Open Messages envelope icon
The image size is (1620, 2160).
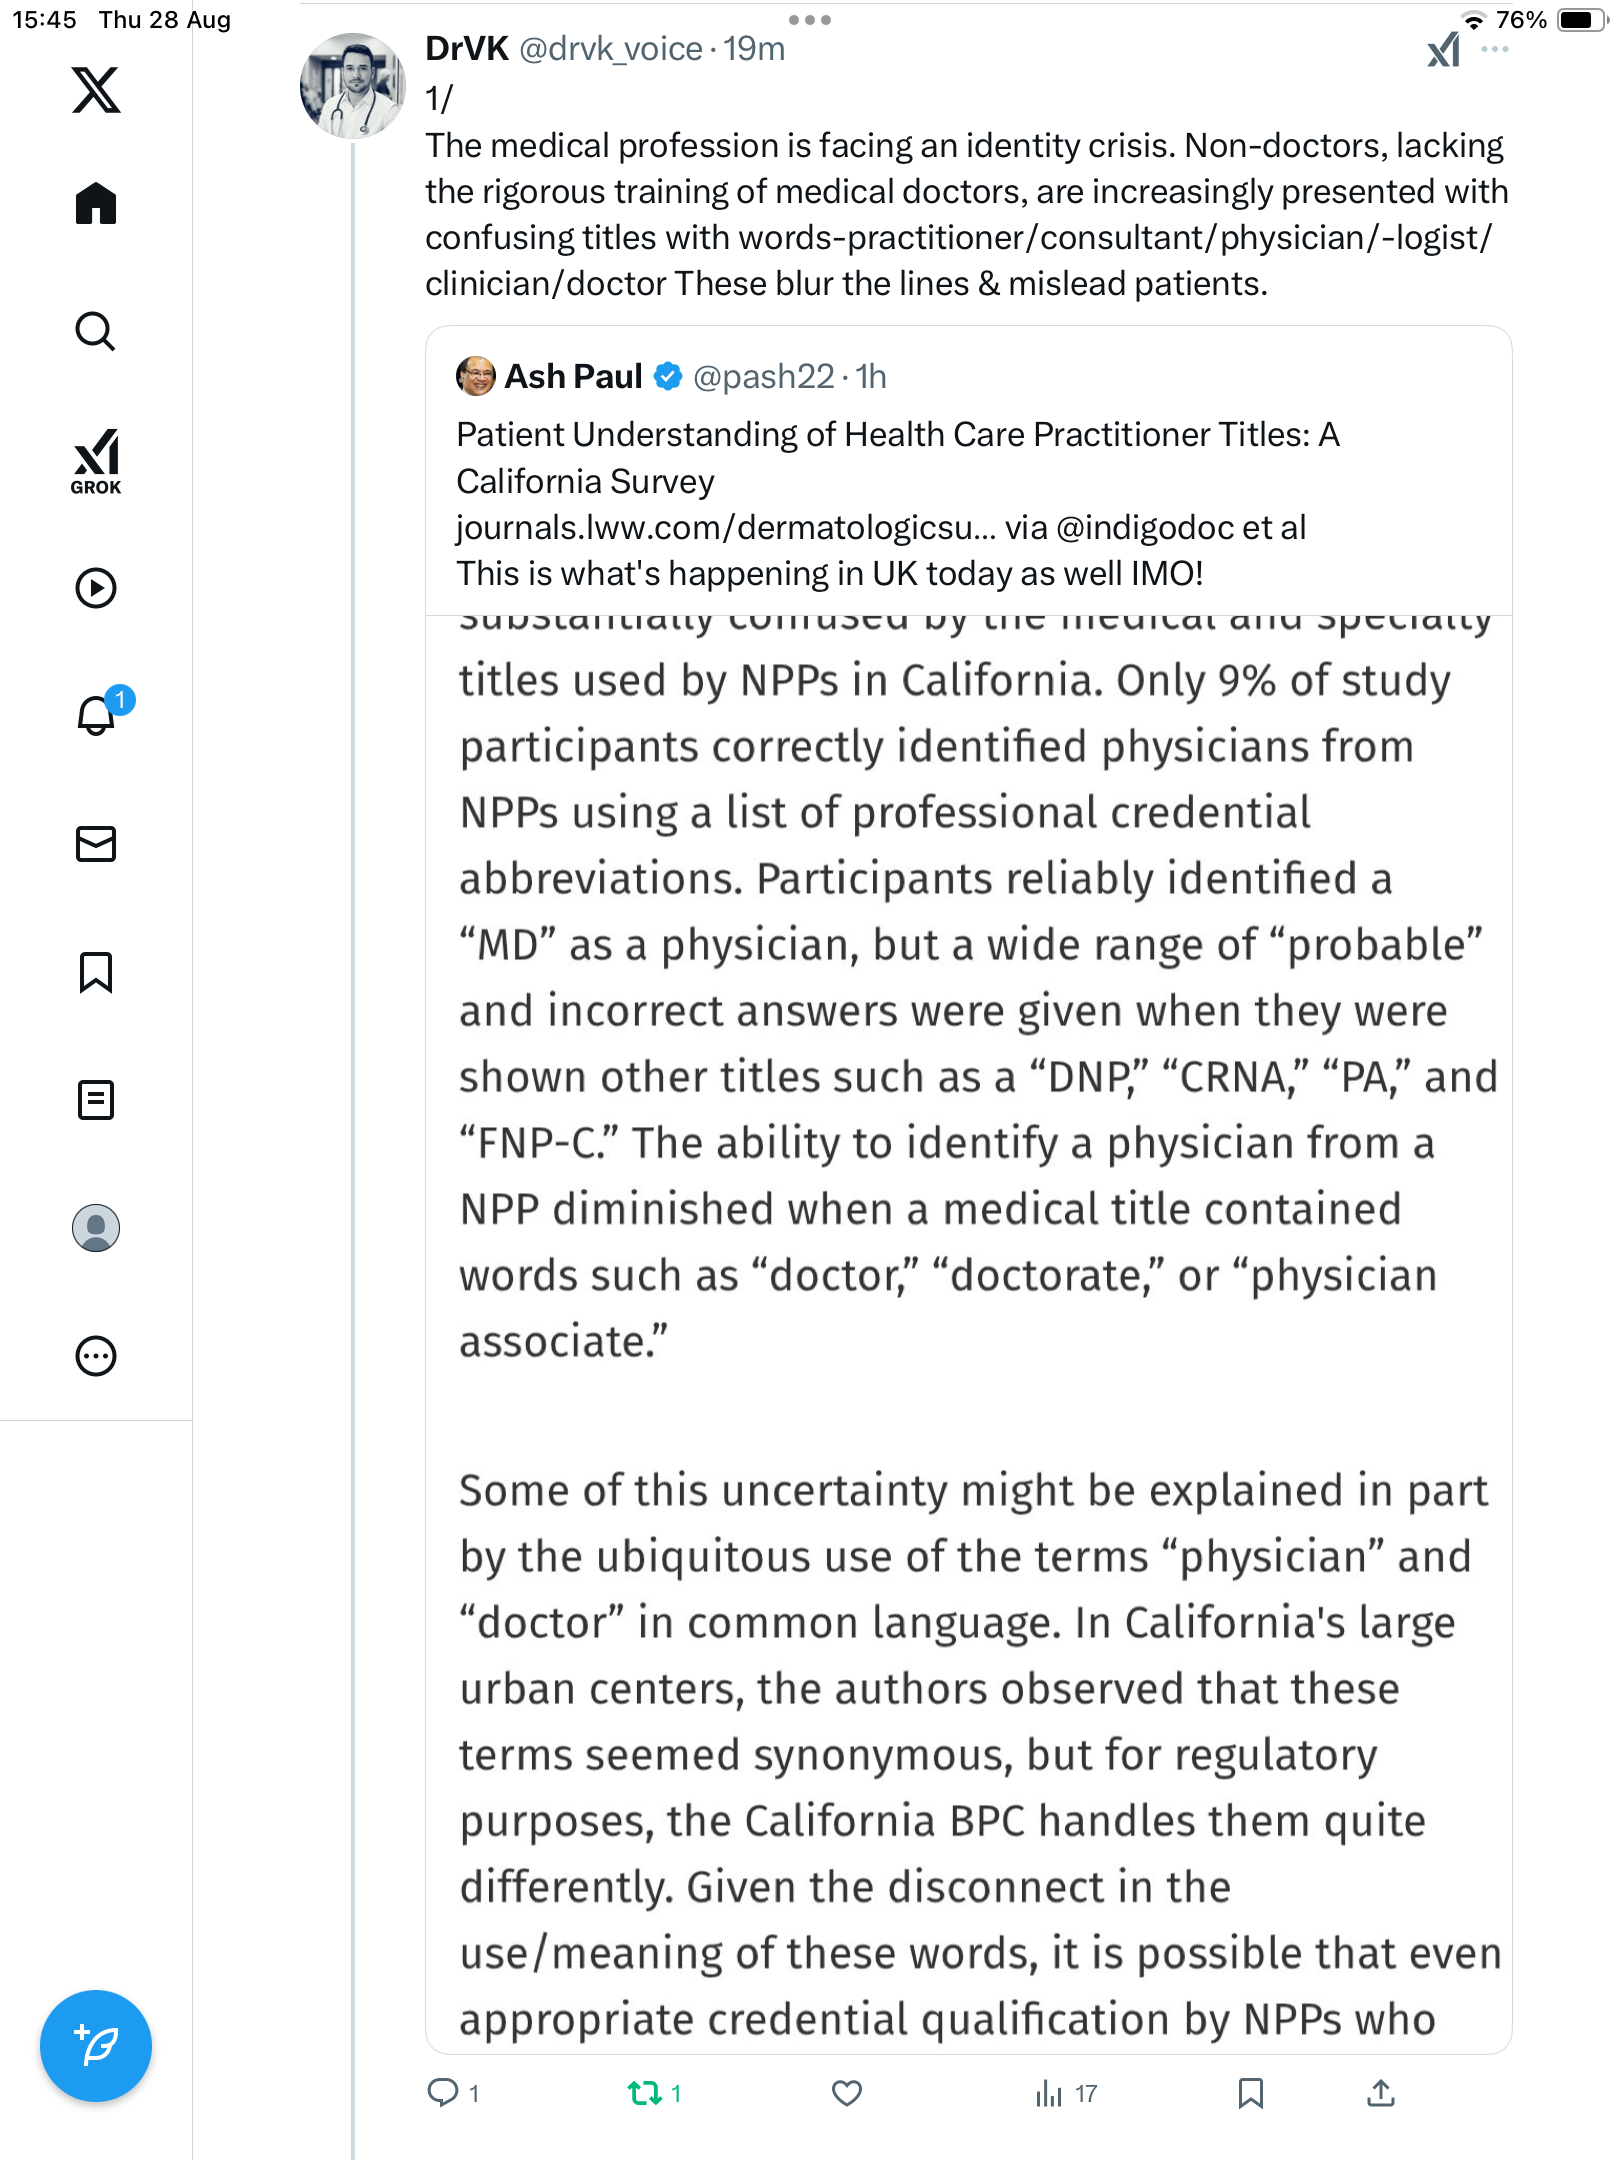point(96,844)
